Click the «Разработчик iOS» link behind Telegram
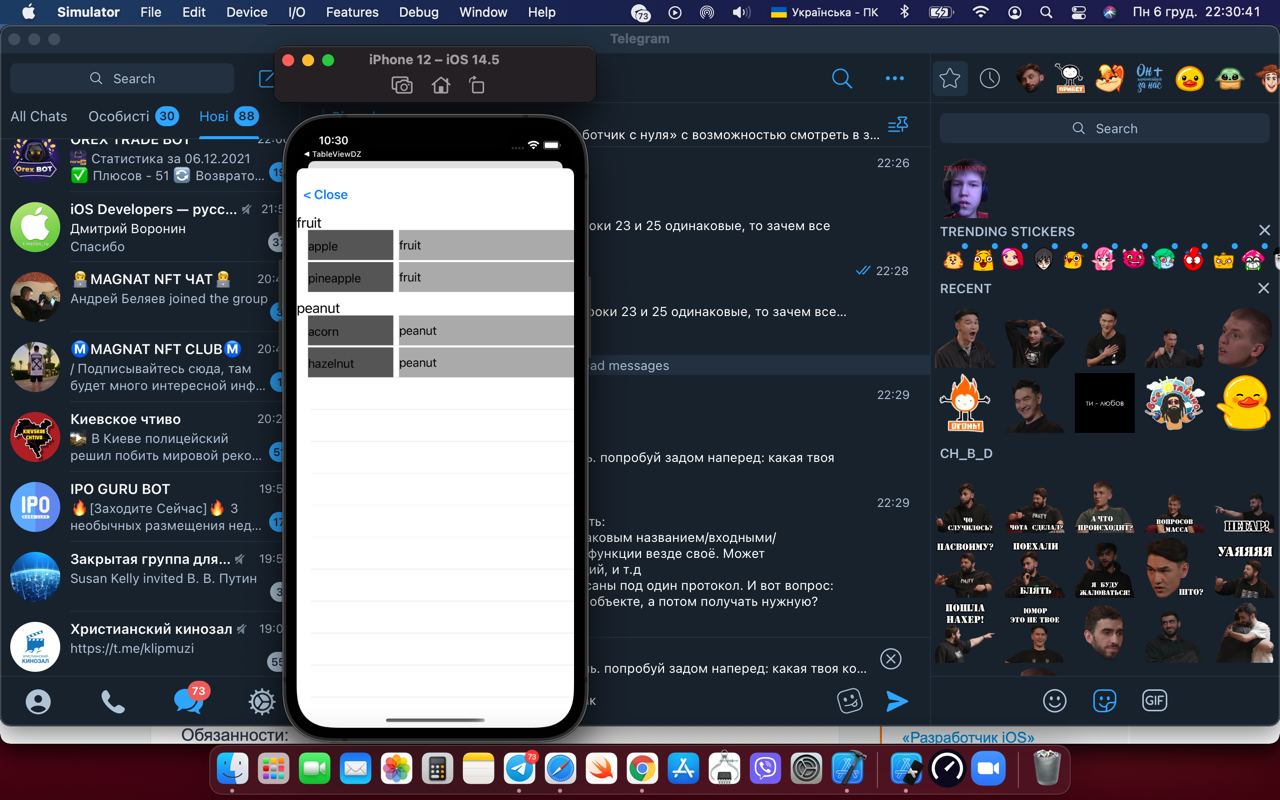The image size is (1280, 800). click(x=968, y=737)
